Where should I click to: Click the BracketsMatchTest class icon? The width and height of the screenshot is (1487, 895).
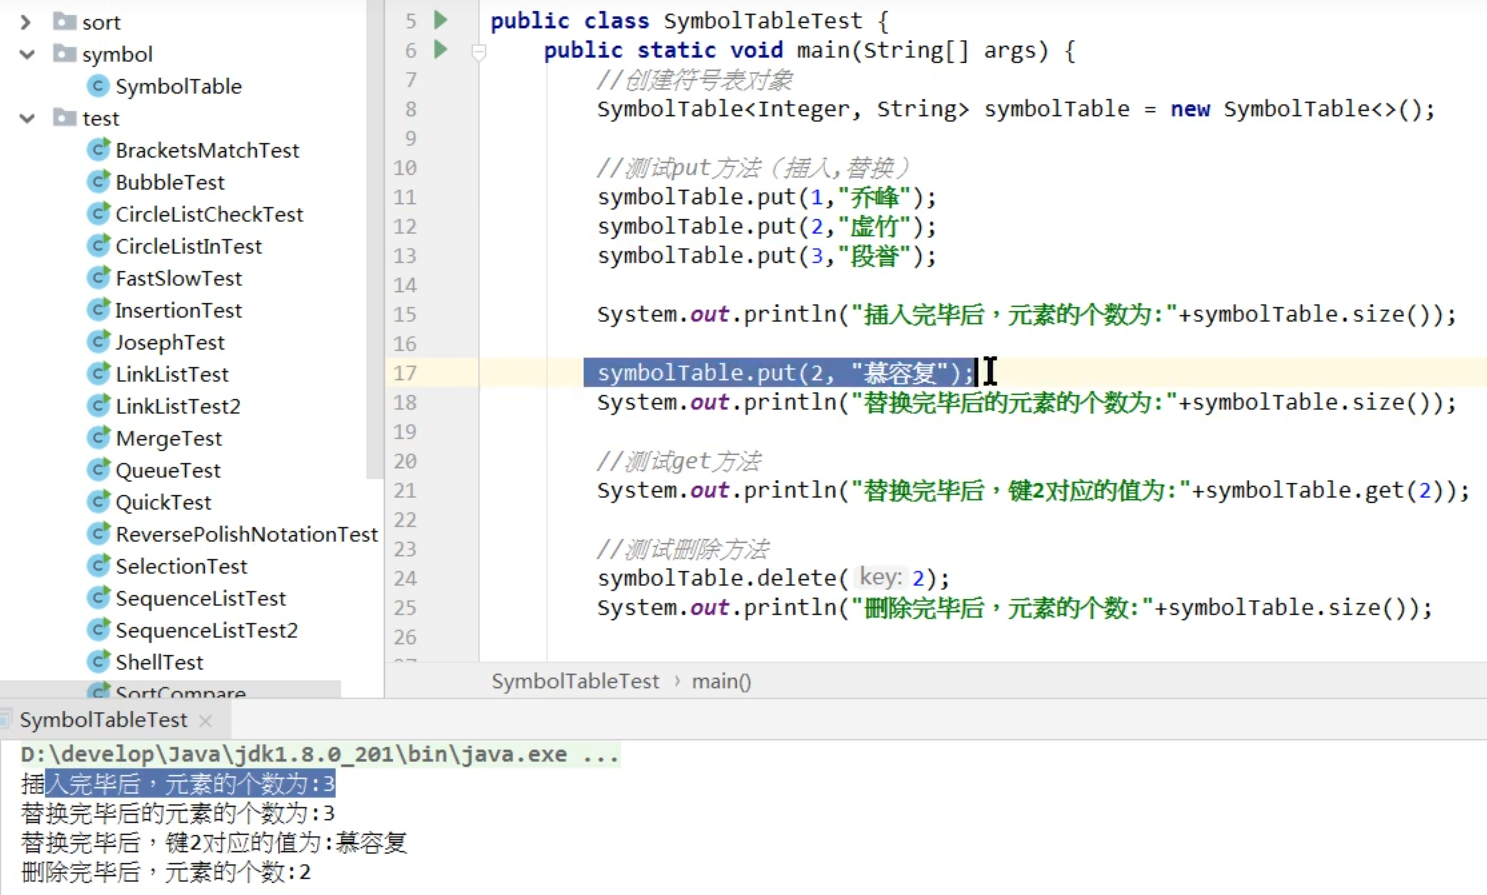click(98, 149)
